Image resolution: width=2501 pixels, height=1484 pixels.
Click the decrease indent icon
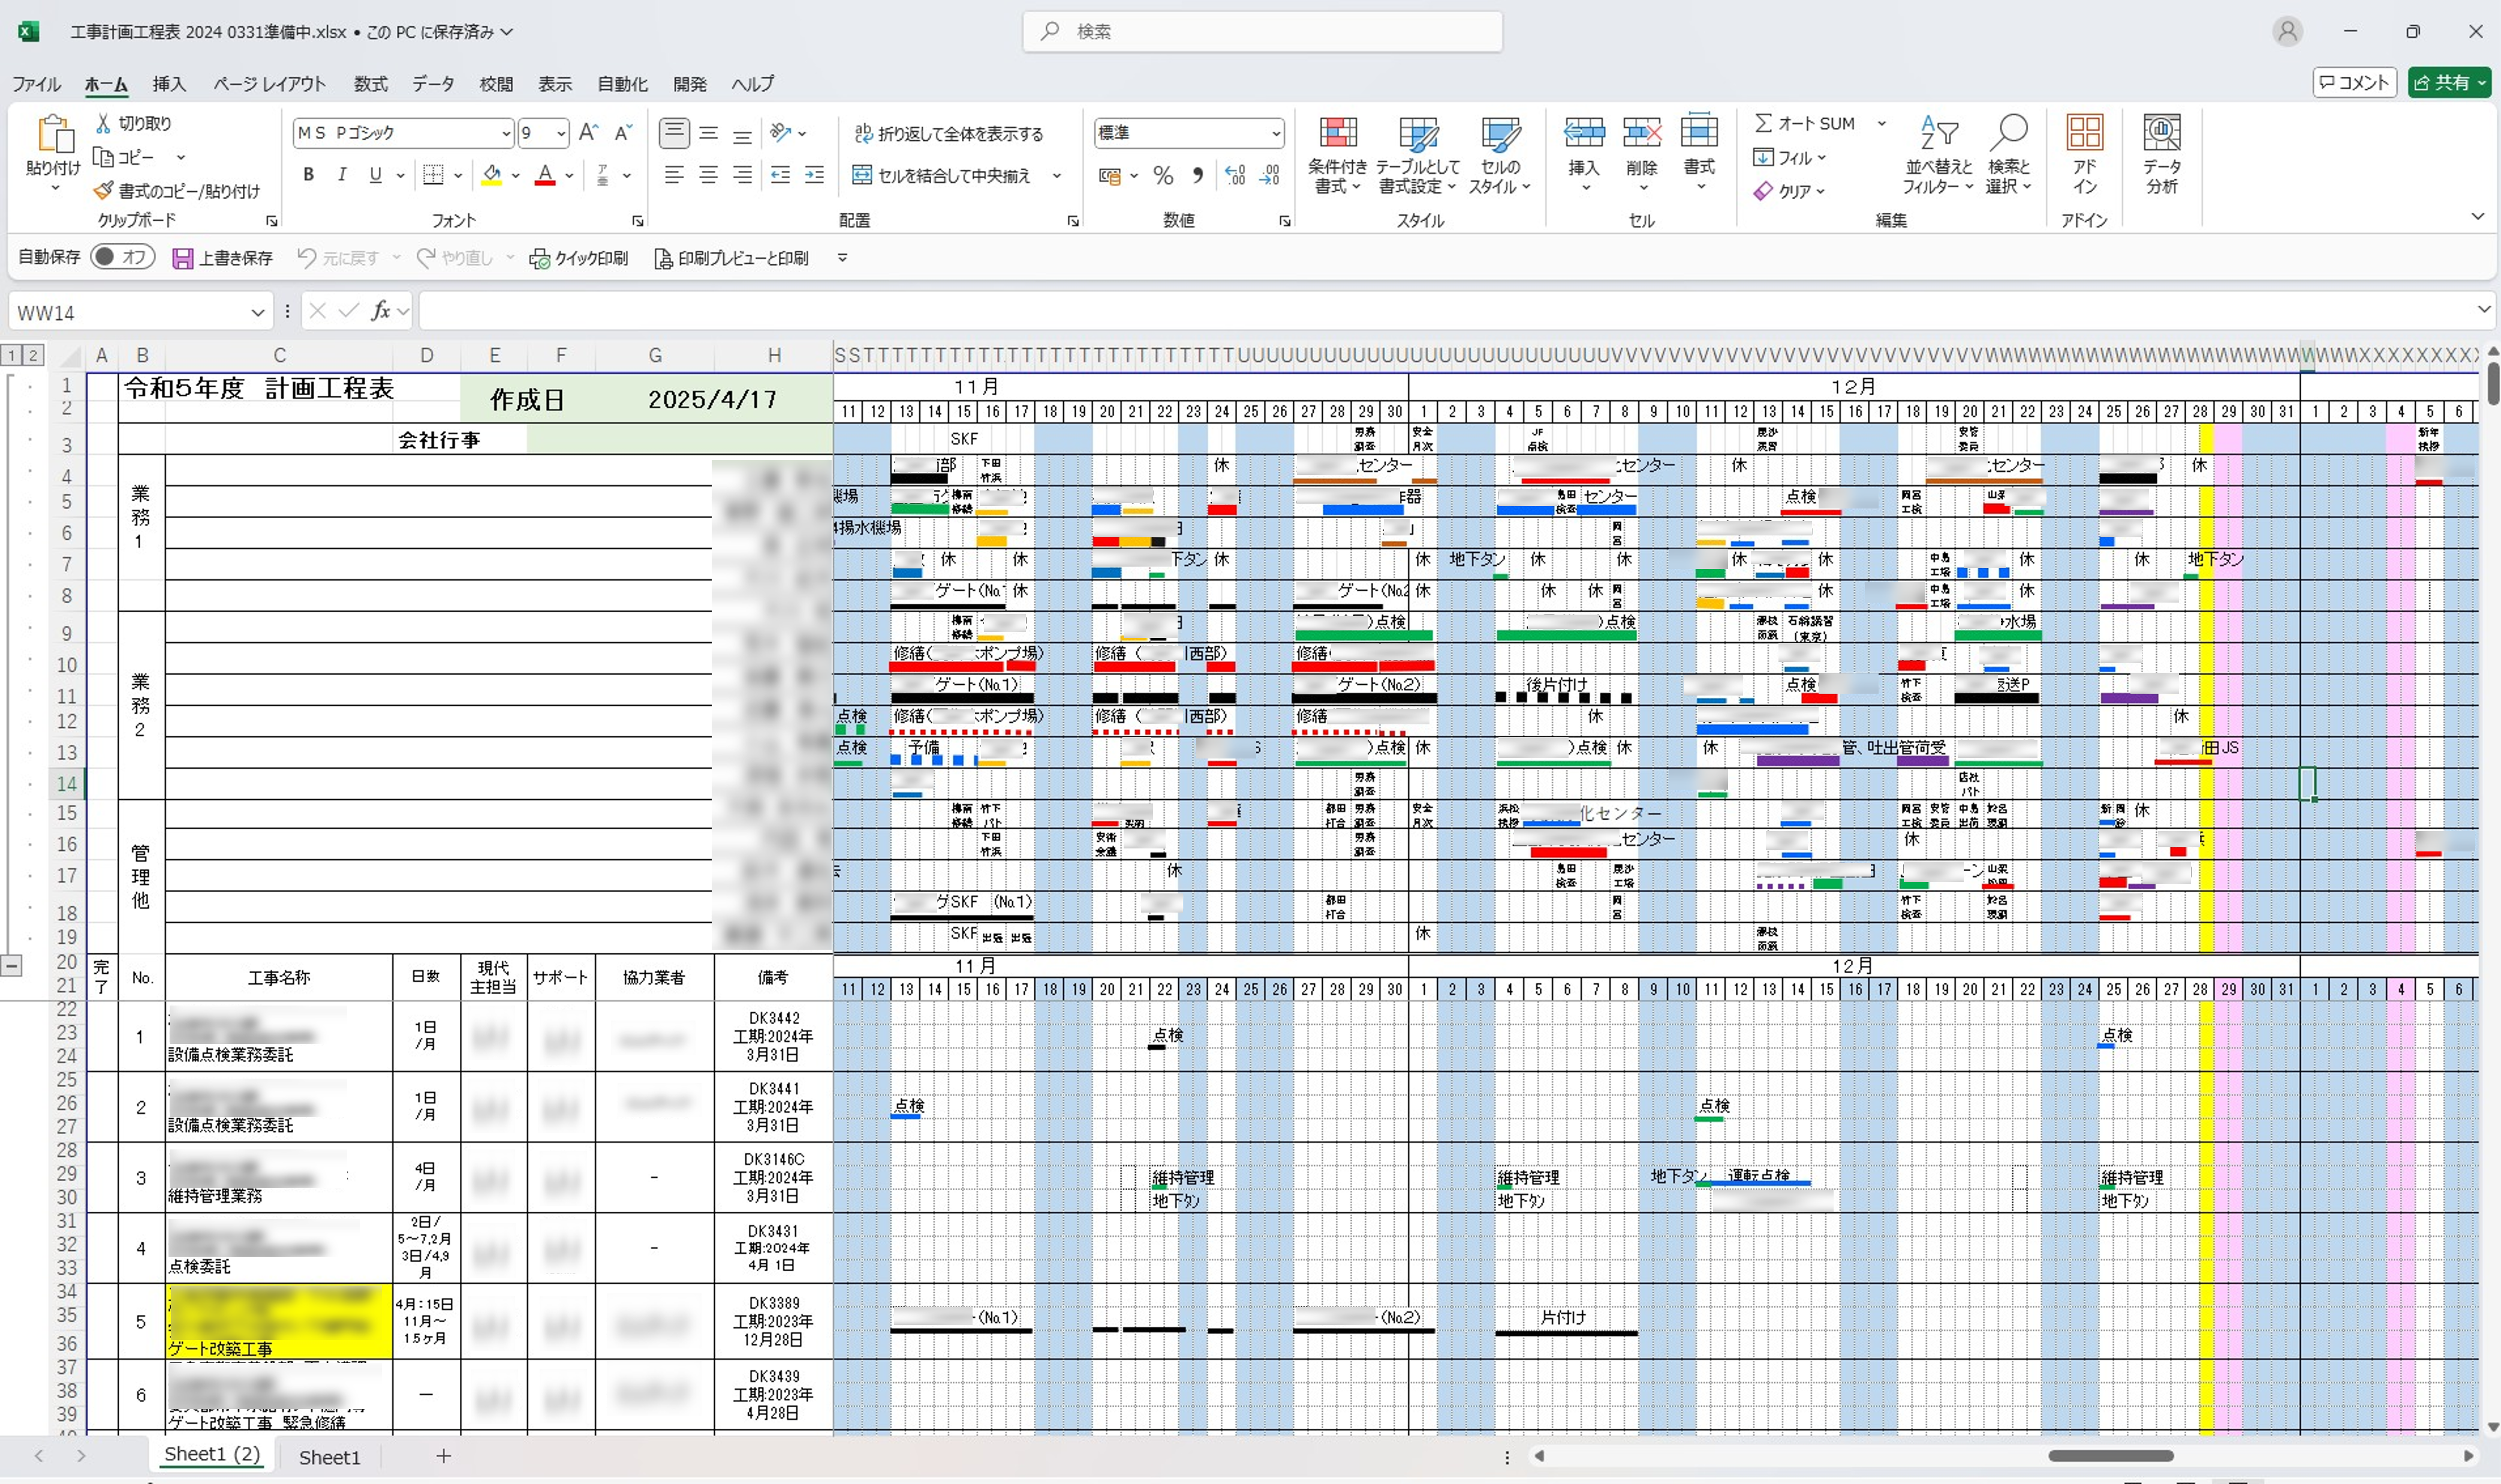781,175
